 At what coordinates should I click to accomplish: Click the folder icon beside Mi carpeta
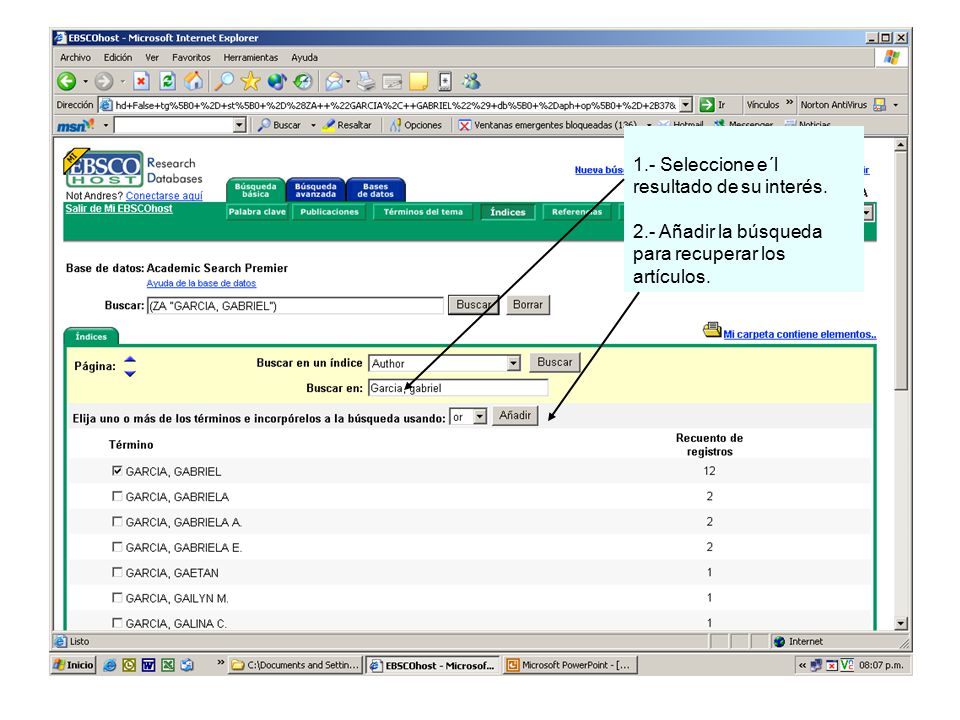[712, 331]
